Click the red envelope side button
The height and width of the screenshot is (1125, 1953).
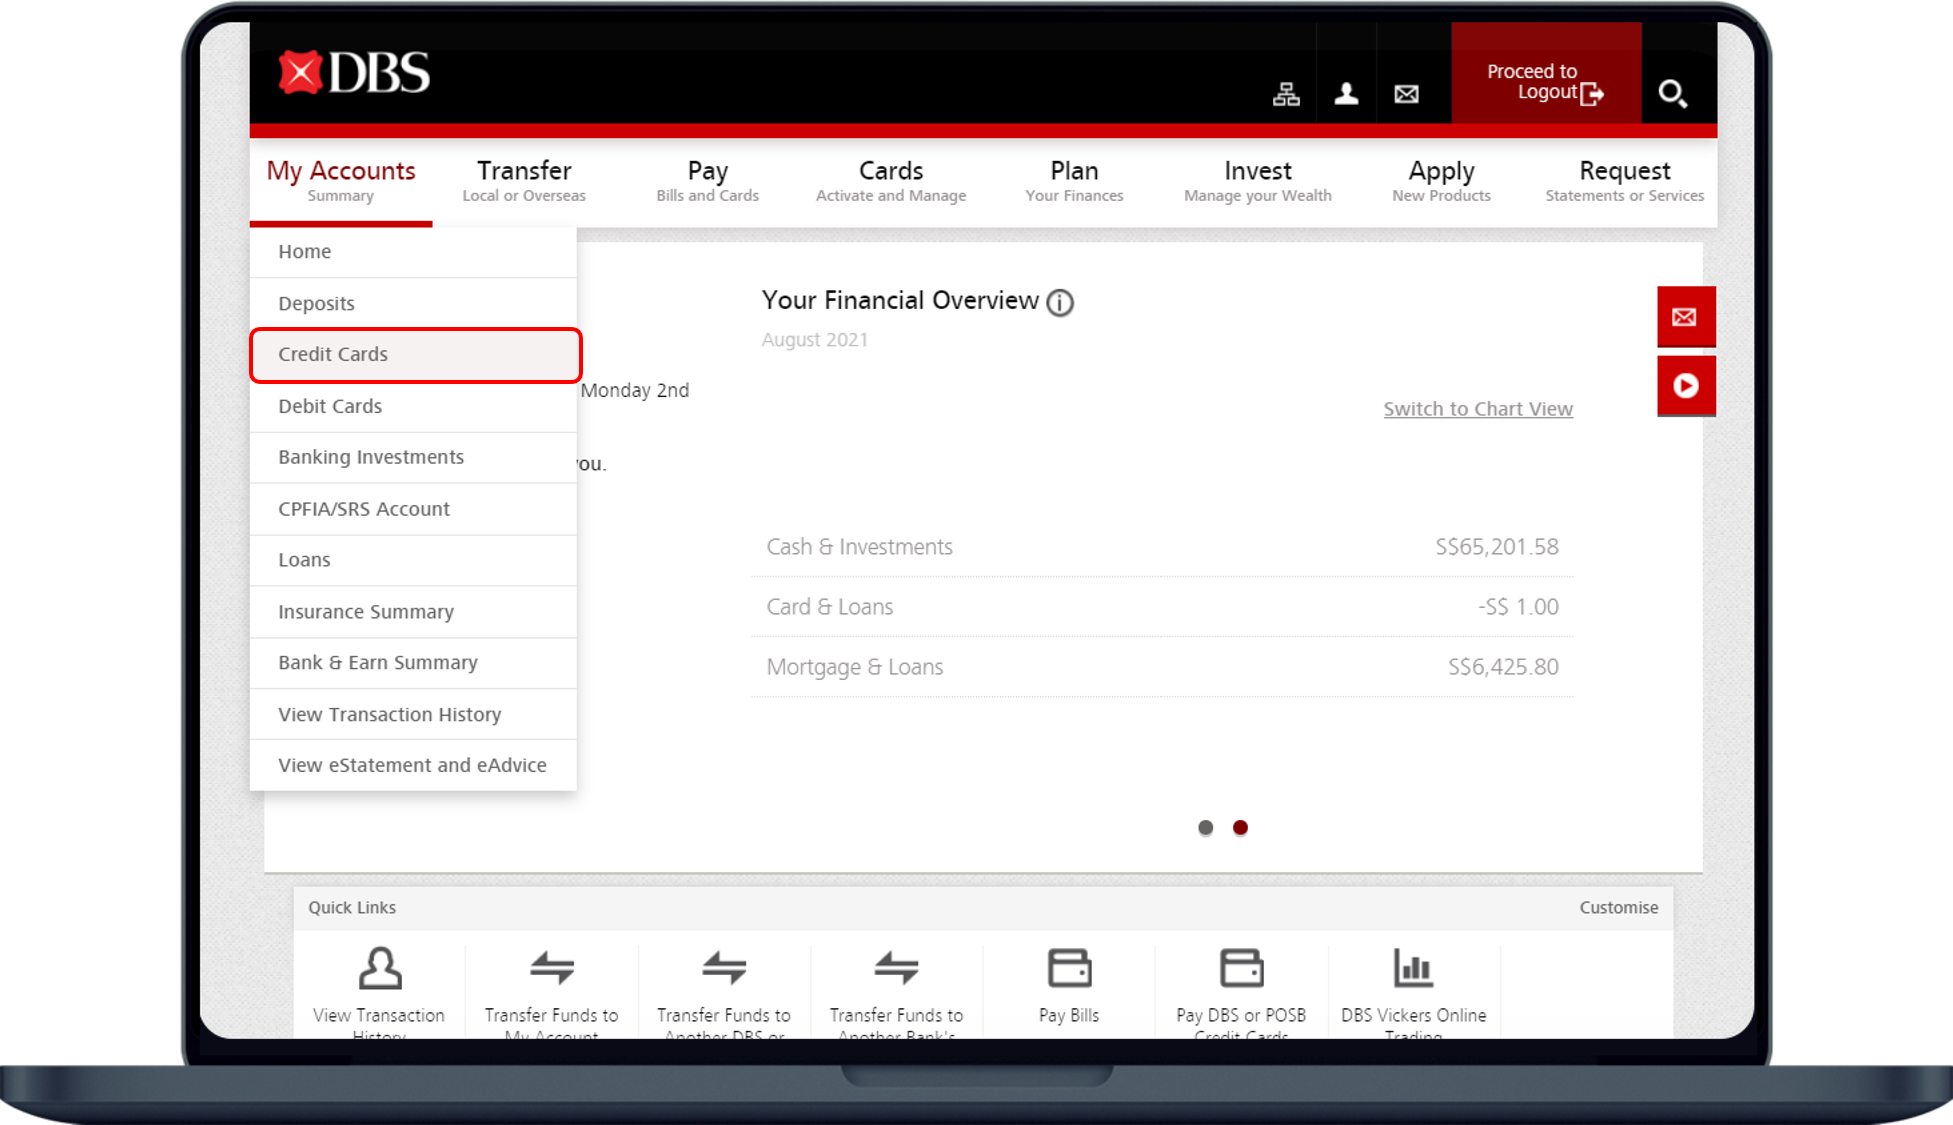click(x=1686, y=317)
